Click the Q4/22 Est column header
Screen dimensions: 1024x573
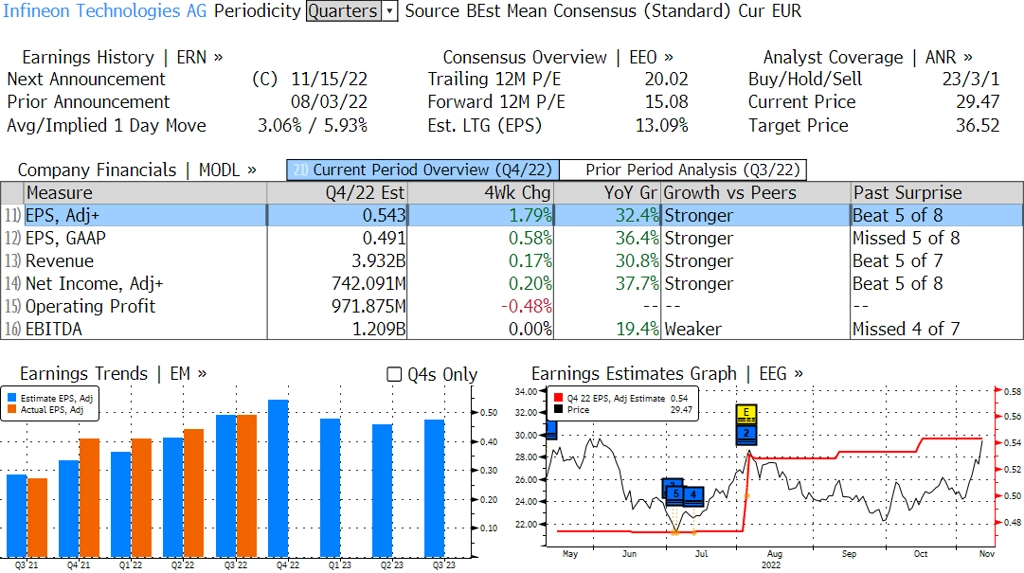click(337, 193)
